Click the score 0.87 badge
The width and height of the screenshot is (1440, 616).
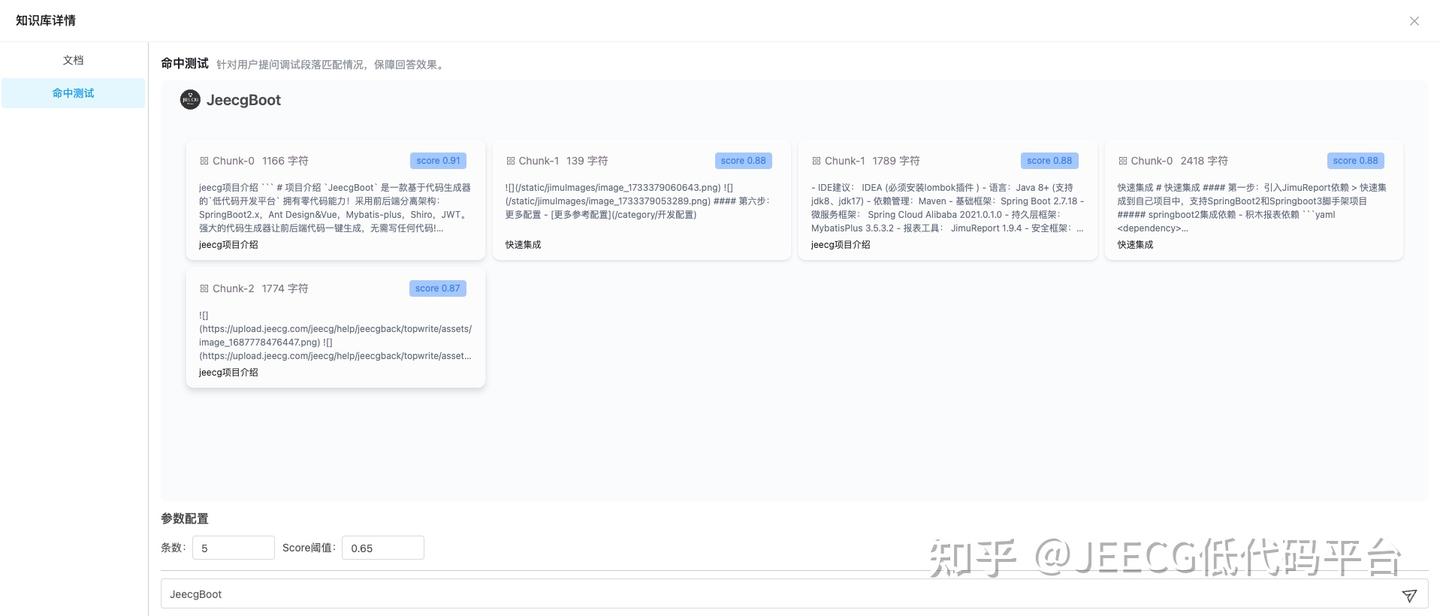click(438, 289)
